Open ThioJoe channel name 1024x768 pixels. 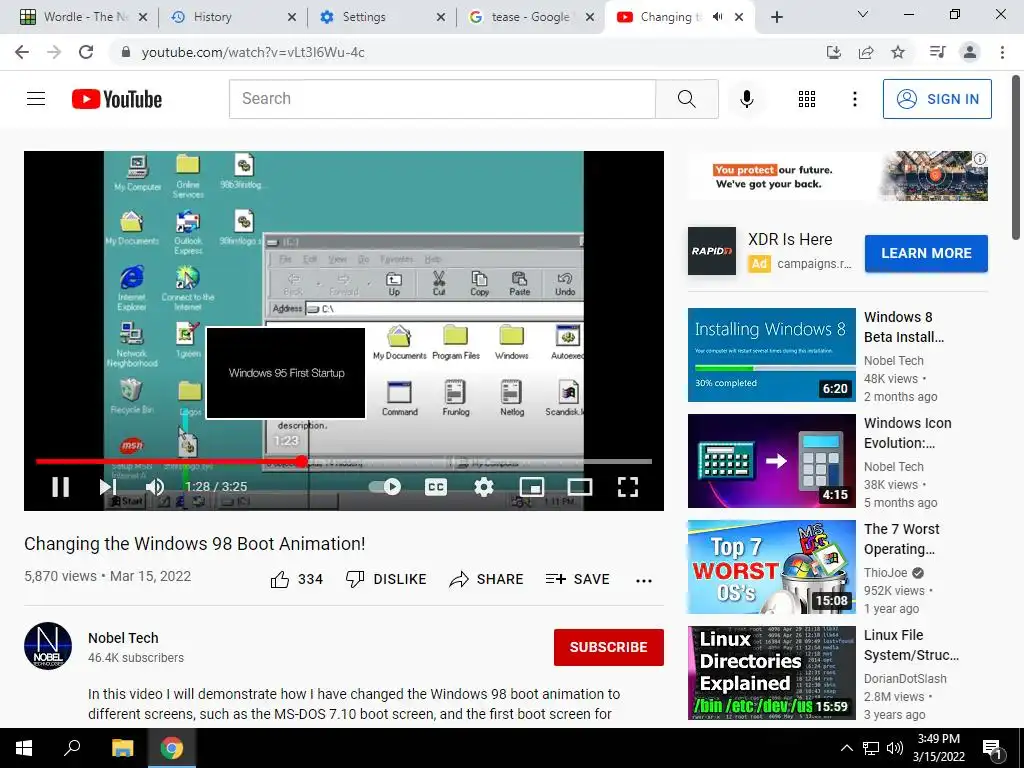pyautogui.click(x=886, y=573)
